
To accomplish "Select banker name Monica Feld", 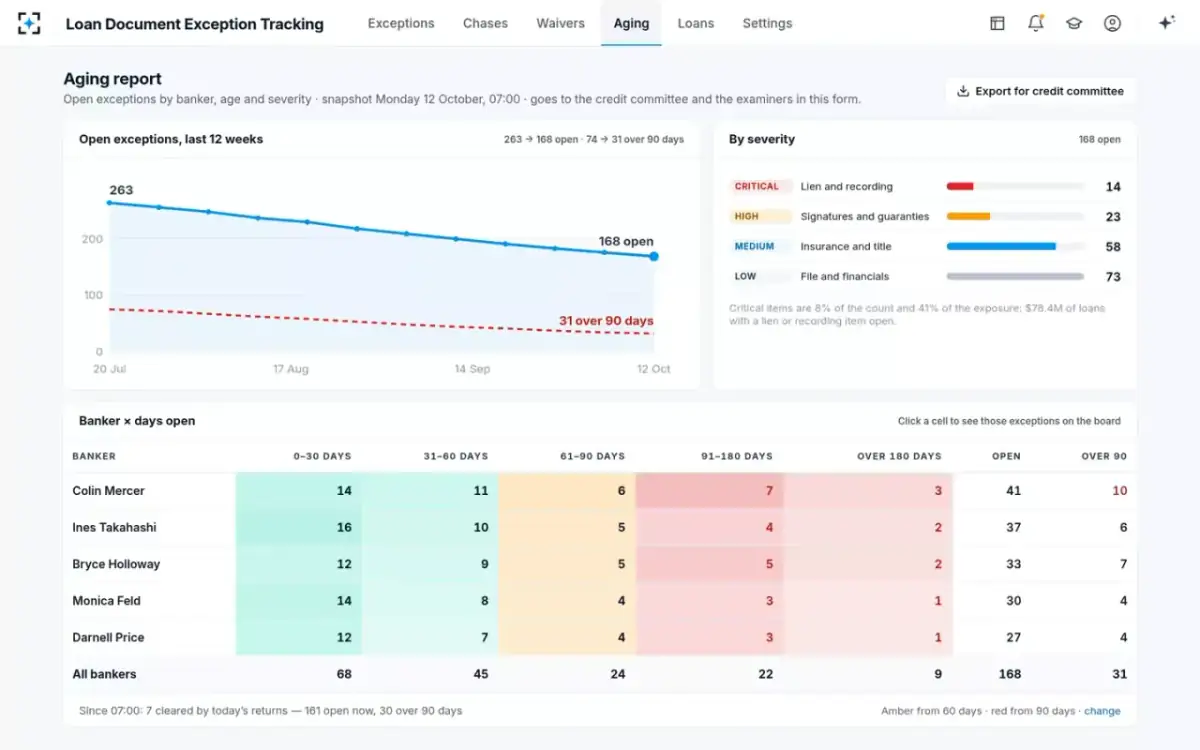I will [106, 601].
